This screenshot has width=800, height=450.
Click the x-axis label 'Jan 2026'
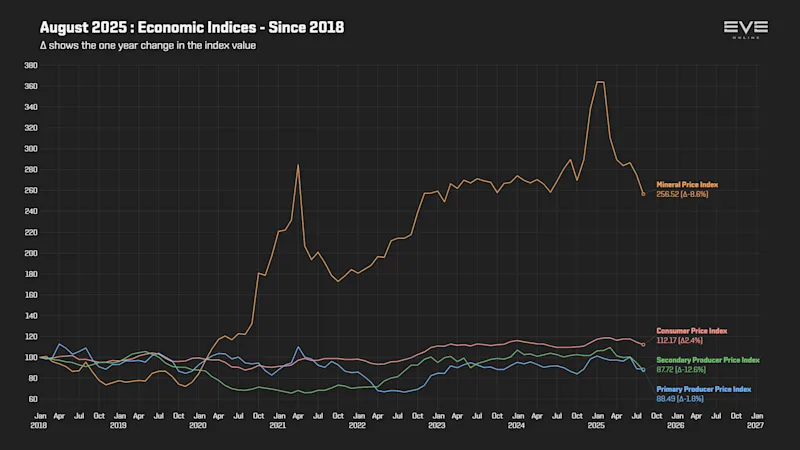pos(676,421)
